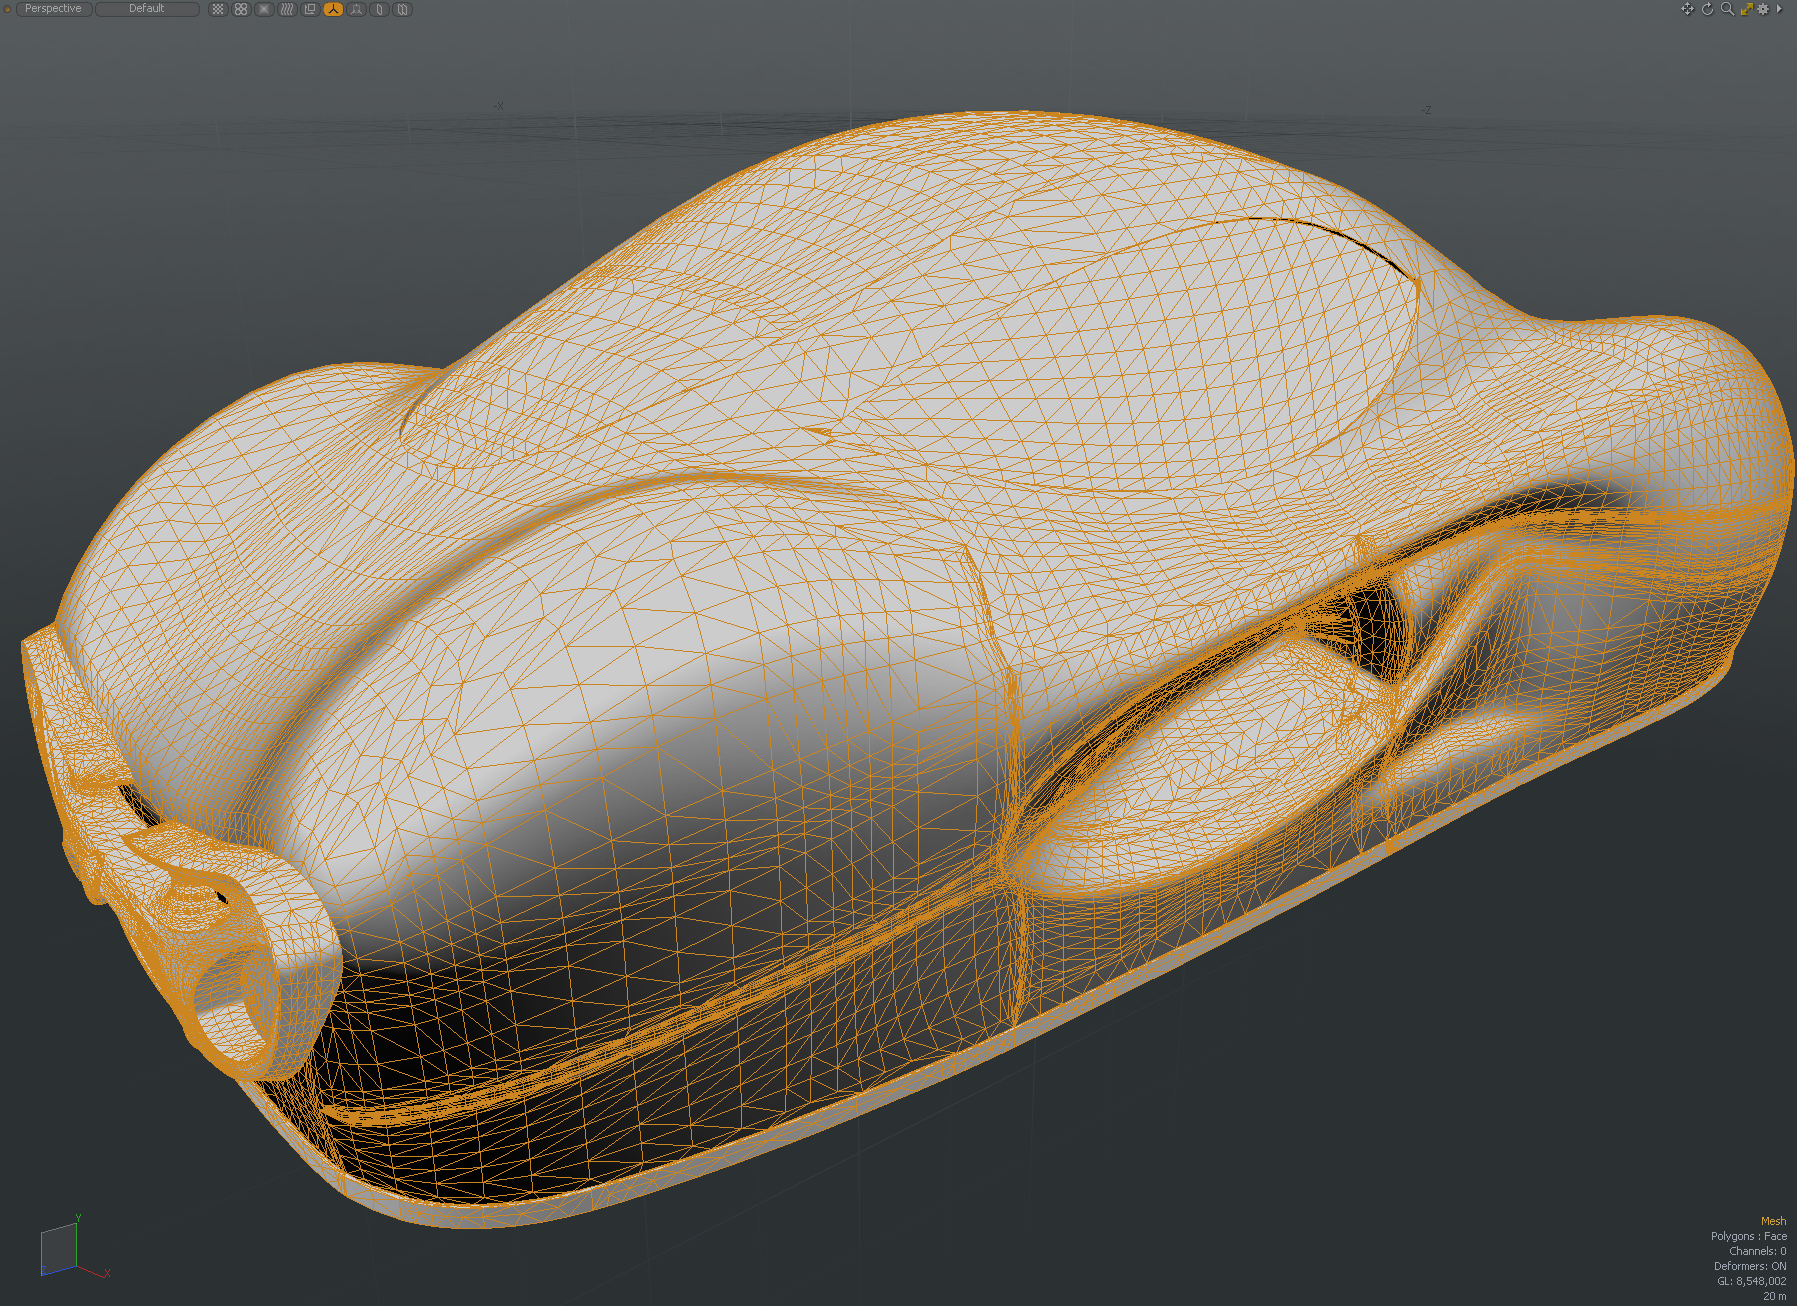The height and width of the screenshot is (1306, 1797).
Task: Click the double panel viewport icon
Action: click(403, 9)
